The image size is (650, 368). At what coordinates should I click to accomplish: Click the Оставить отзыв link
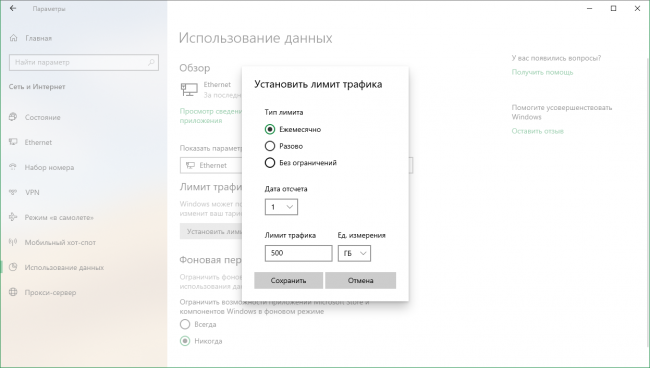[x=537, y=131]
